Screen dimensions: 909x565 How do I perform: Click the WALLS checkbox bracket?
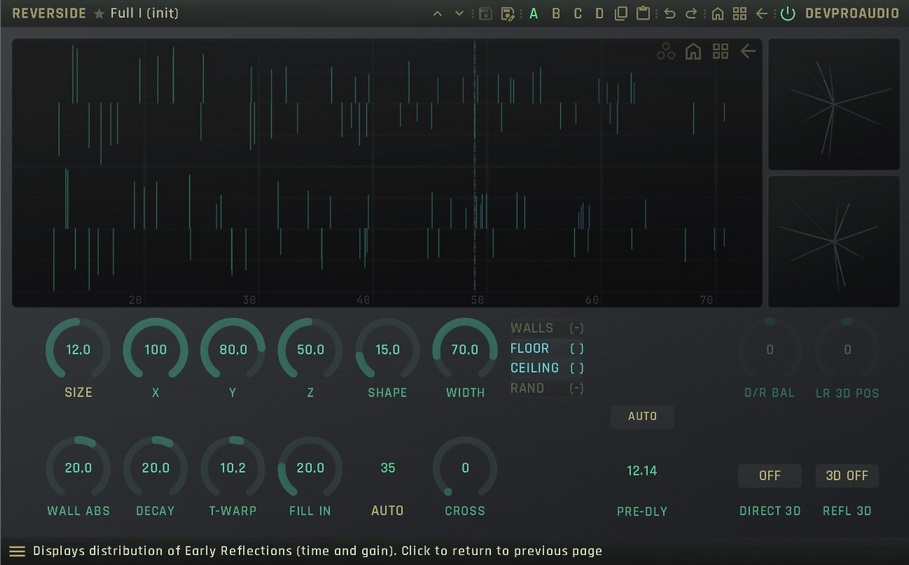point(576,328)
